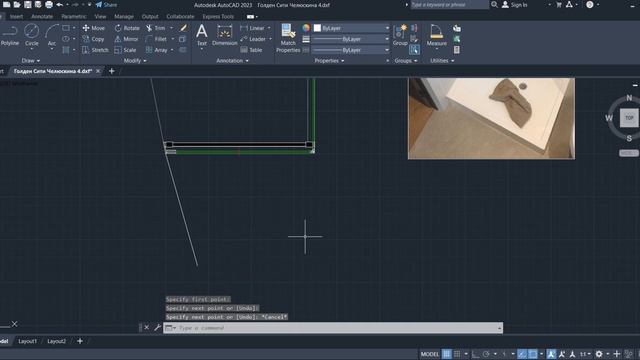Close the command line with X button
The width and height of the screenshot is (640, 360).
pos(147,327)
